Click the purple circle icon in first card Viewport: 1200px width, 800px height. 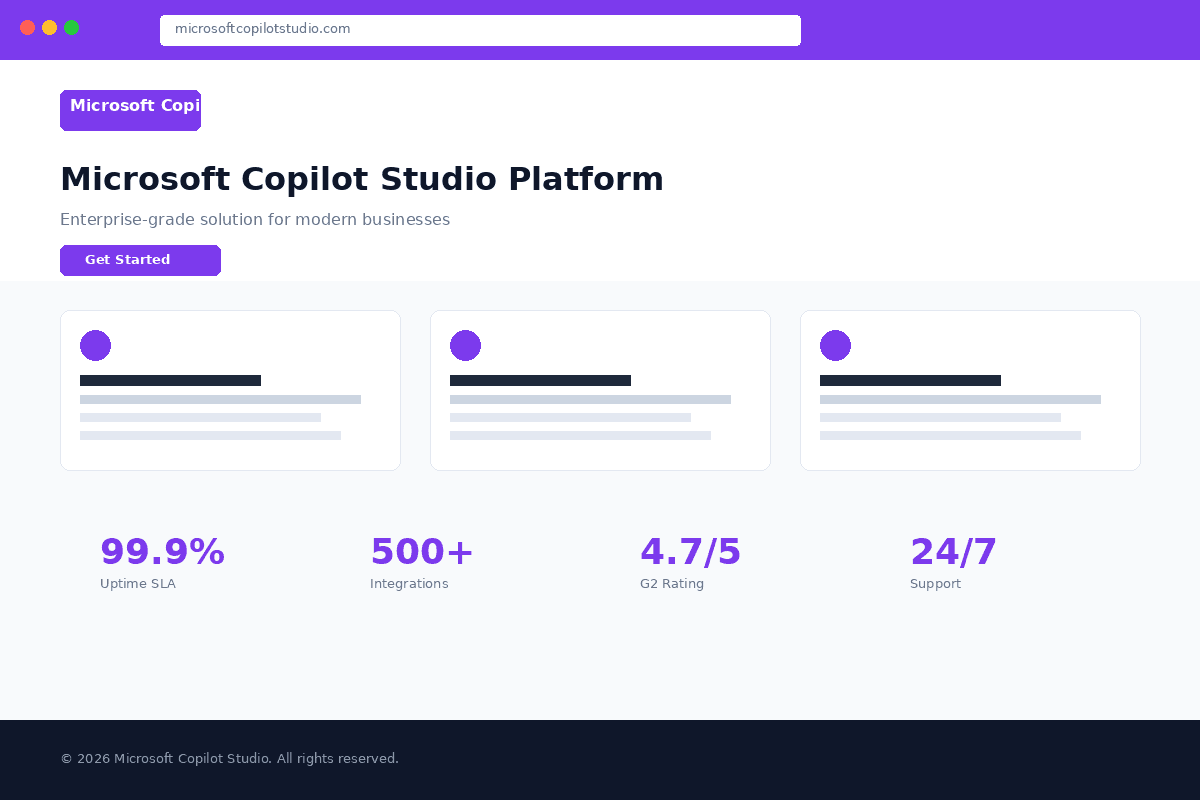pos(95,345)
